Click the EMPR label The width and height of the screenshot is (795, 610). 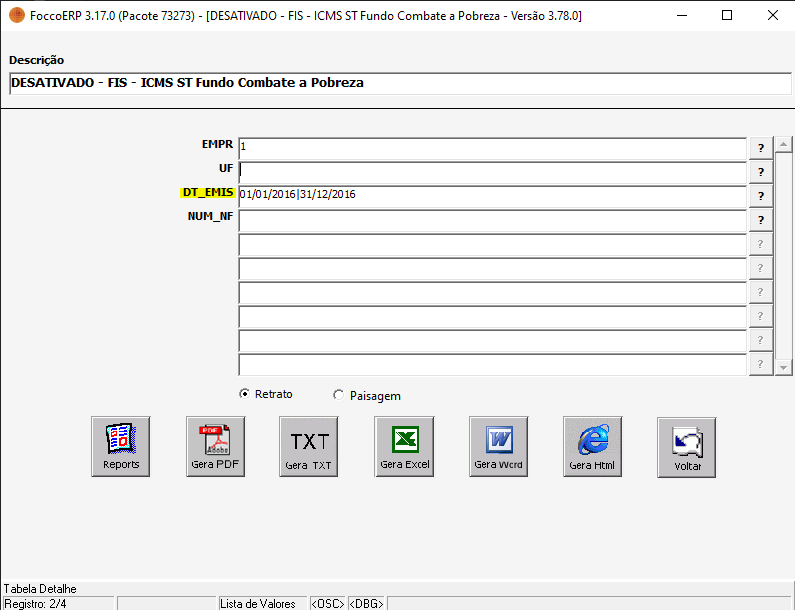(x=217, y=144)
